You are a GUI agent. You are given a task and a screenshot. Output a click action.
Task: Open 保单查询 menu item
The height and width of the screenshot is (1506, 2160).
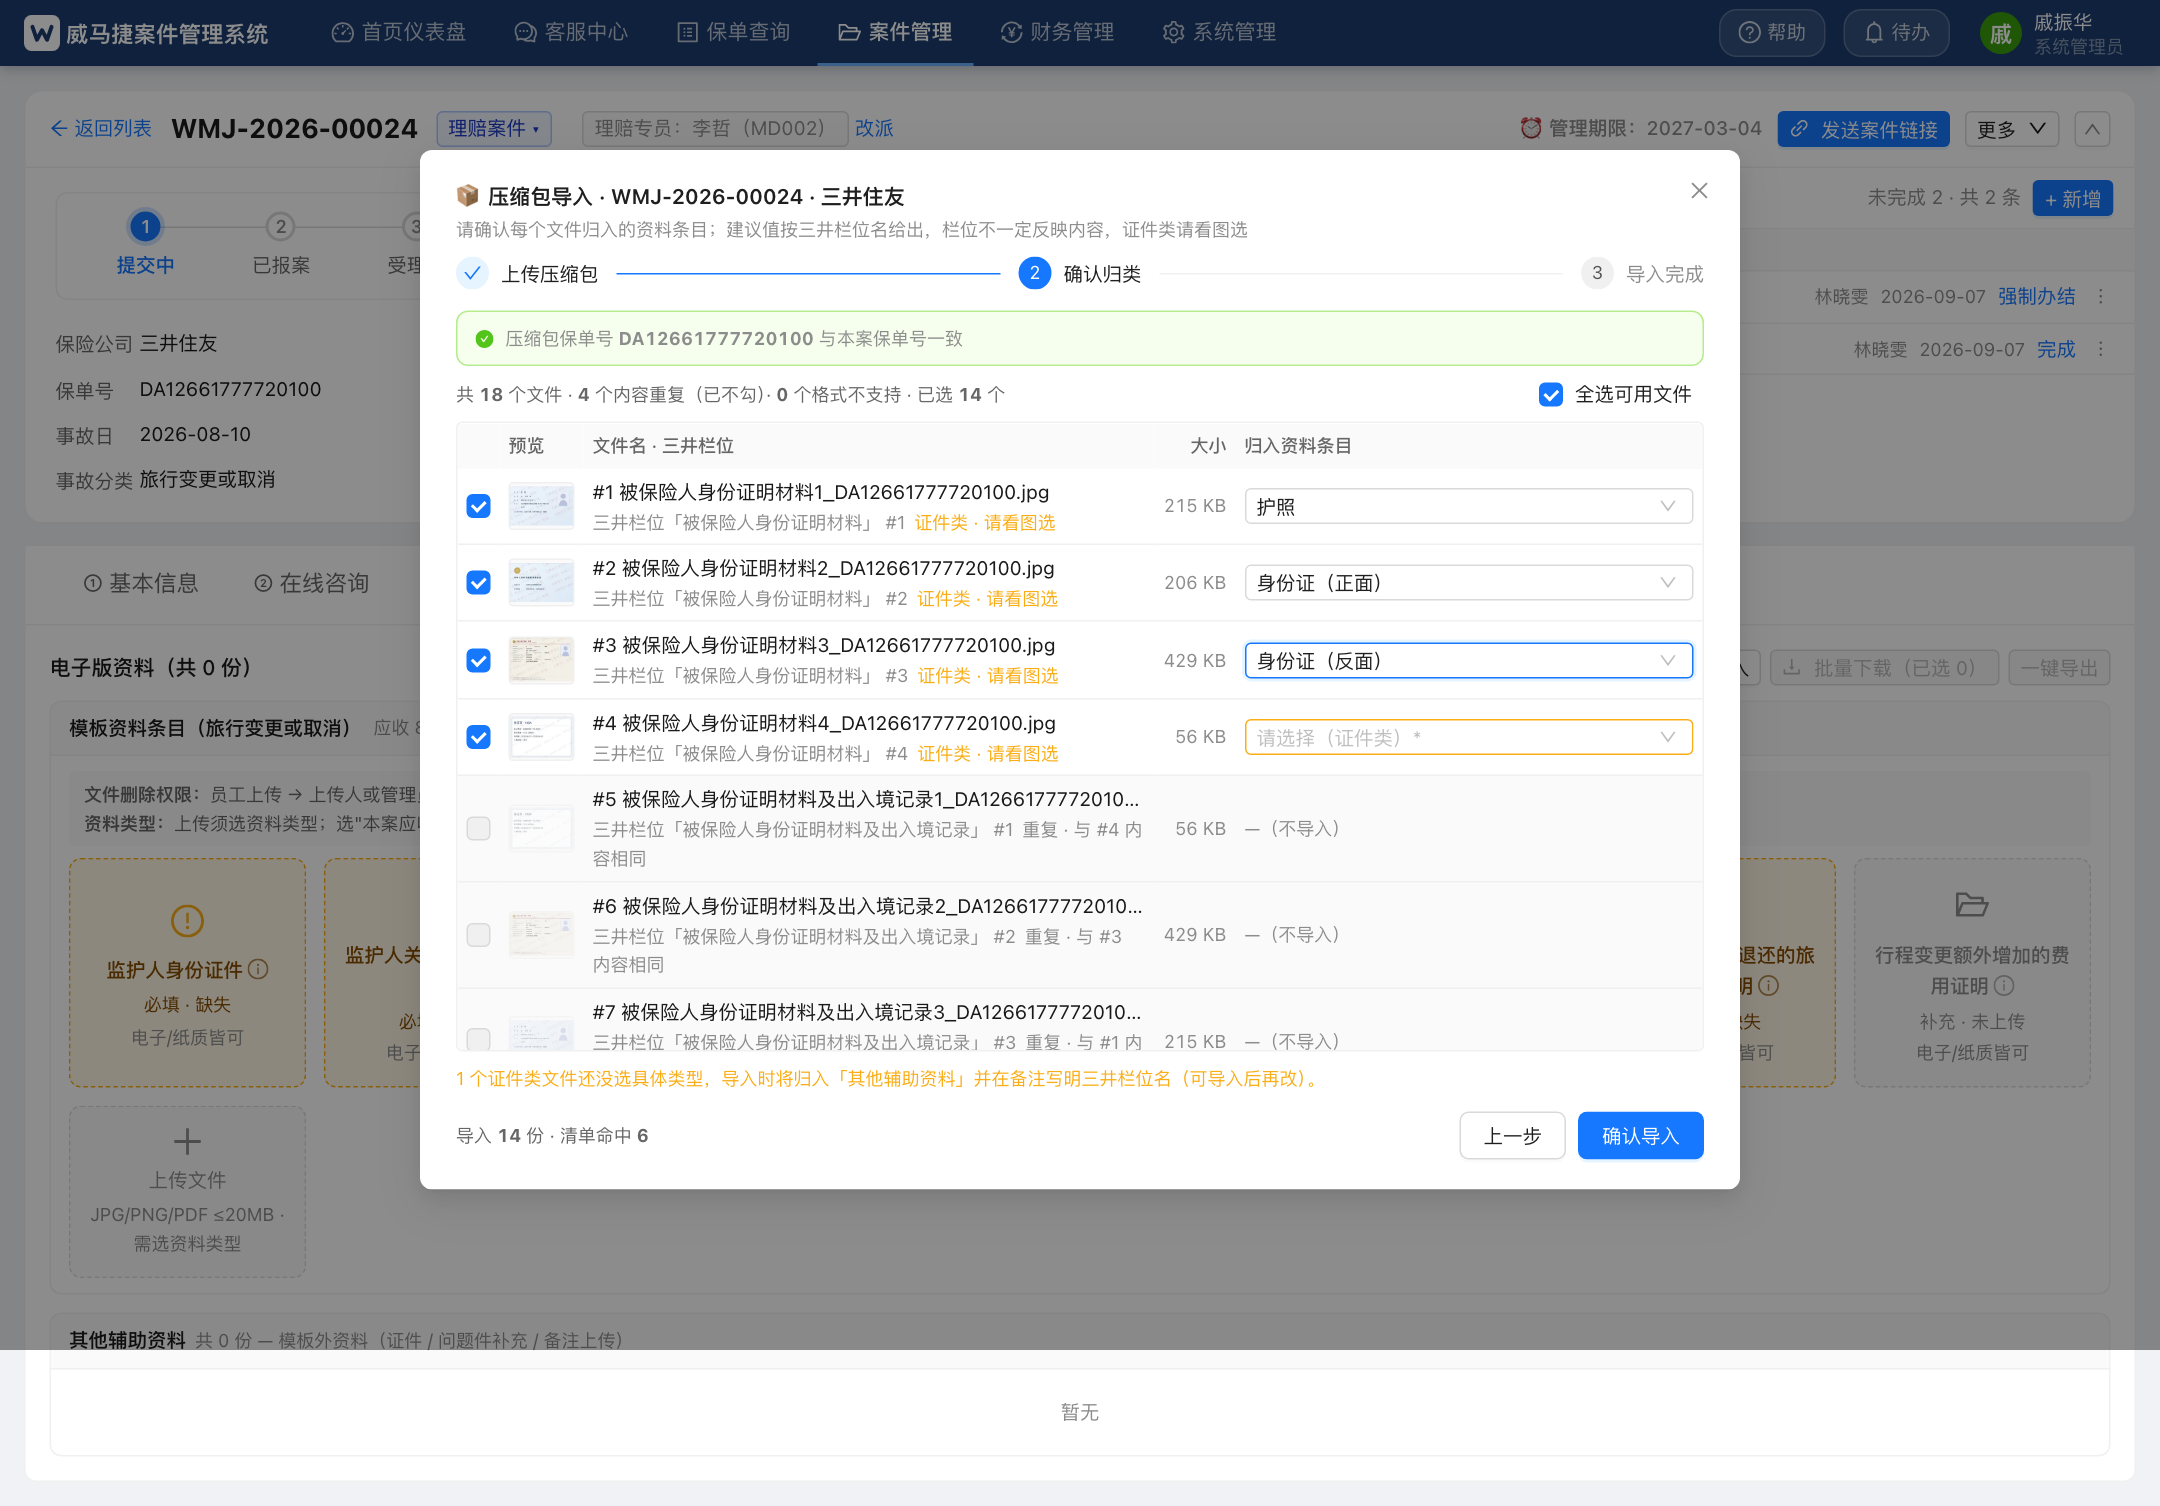tap(734, 32)
